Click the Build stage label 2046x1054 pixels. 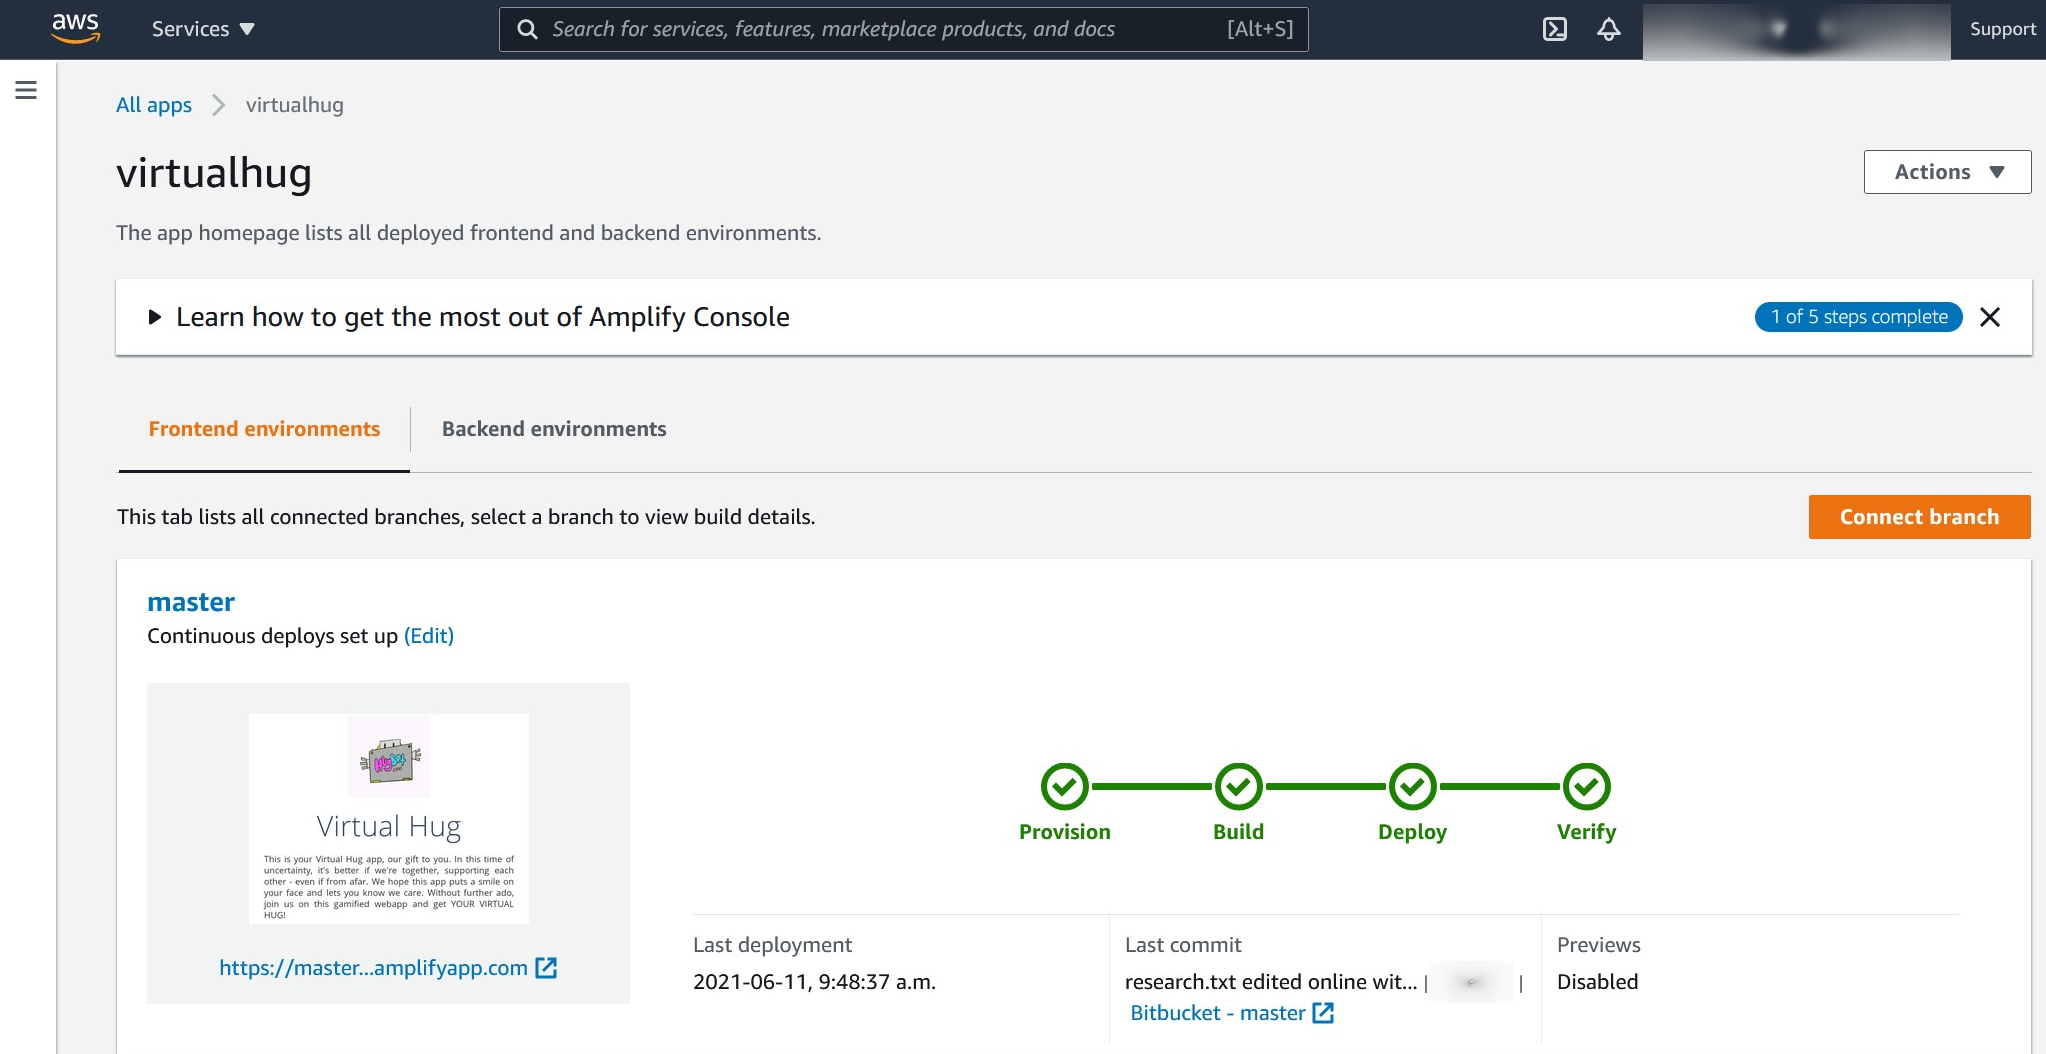pos(1239,832)
